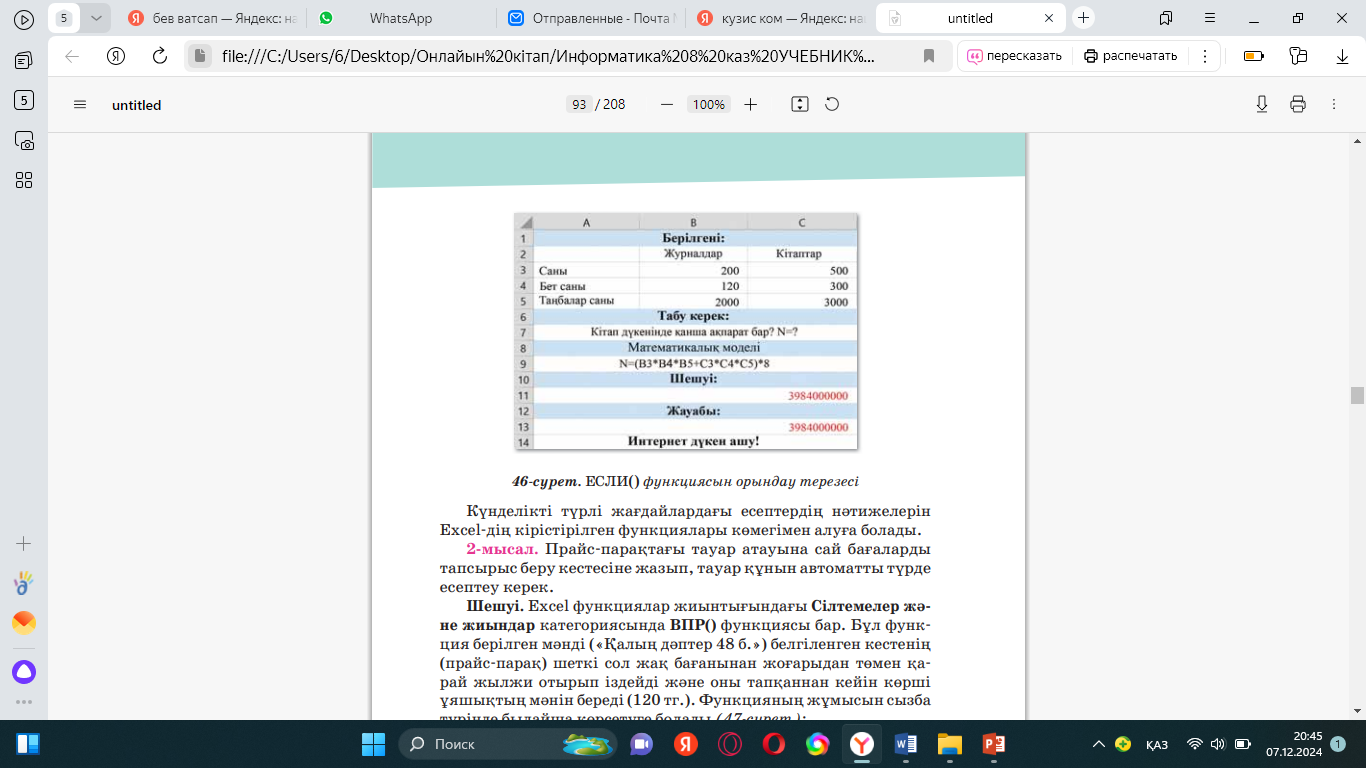Switch keyboard language via ҚАЗ indicator
Viewport: 1366px width, 768px height.
click(1157, 744)
